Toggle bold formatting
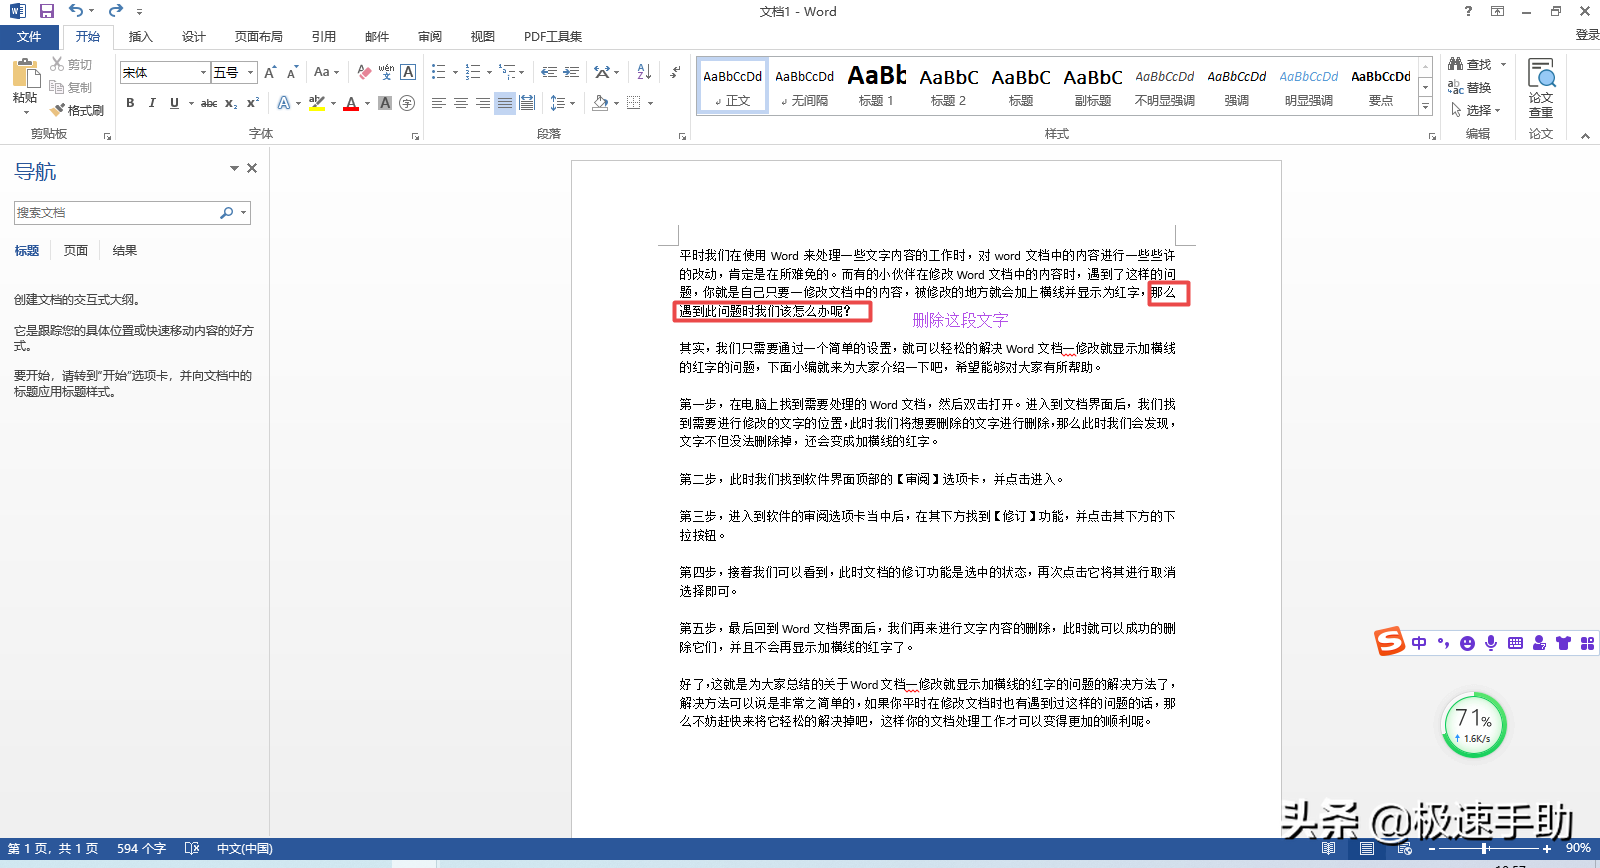 tap(130, 103)
